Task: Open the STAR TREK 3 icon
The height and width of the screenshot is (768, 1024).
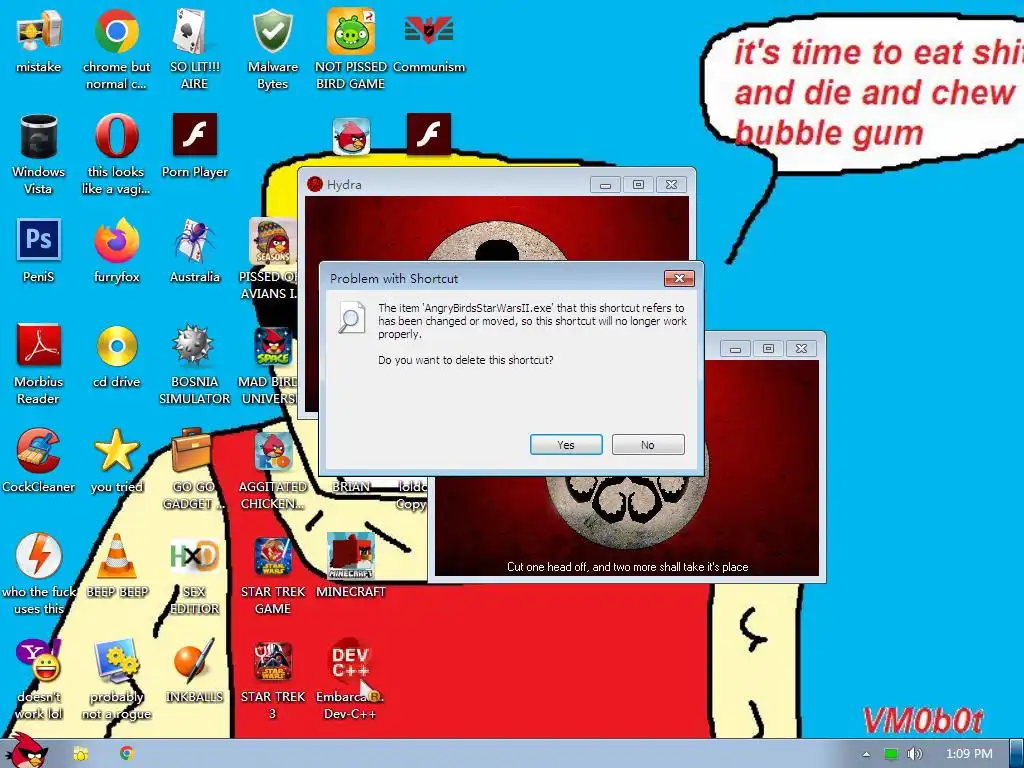Action: point(272,679)
